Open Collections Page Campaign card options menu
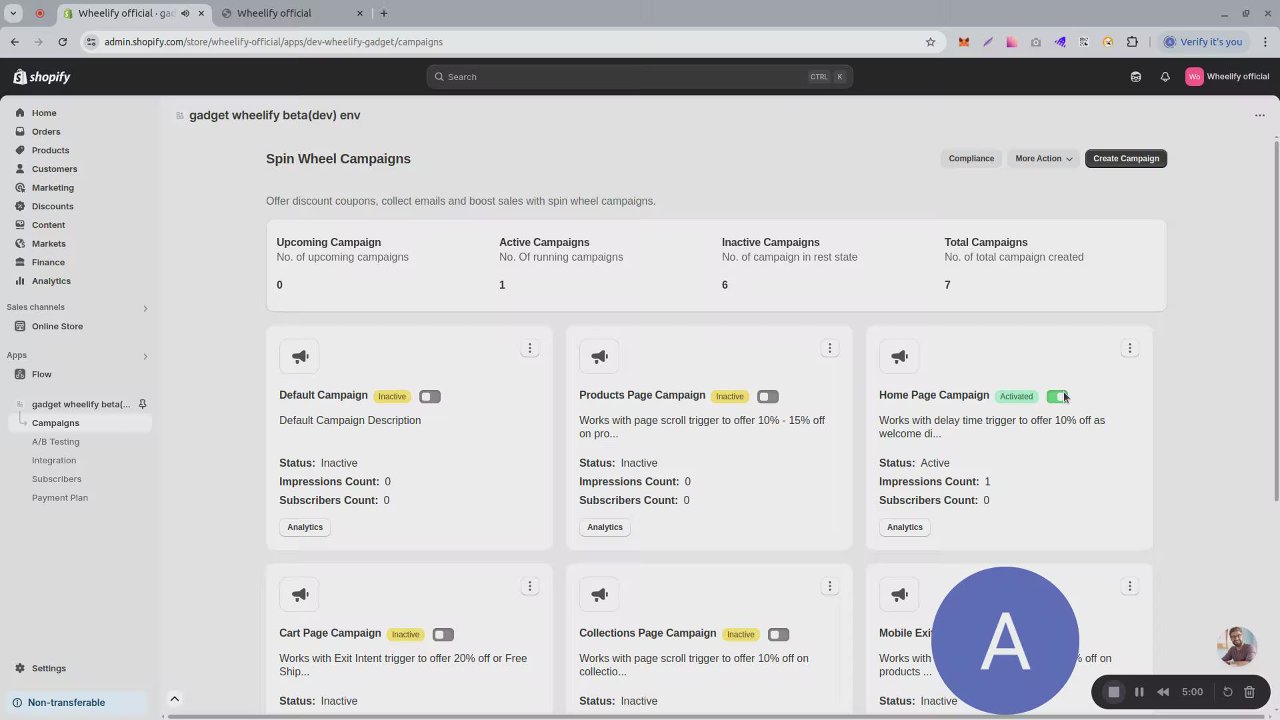Screen dimensions: 1280x720 (830, 586)
